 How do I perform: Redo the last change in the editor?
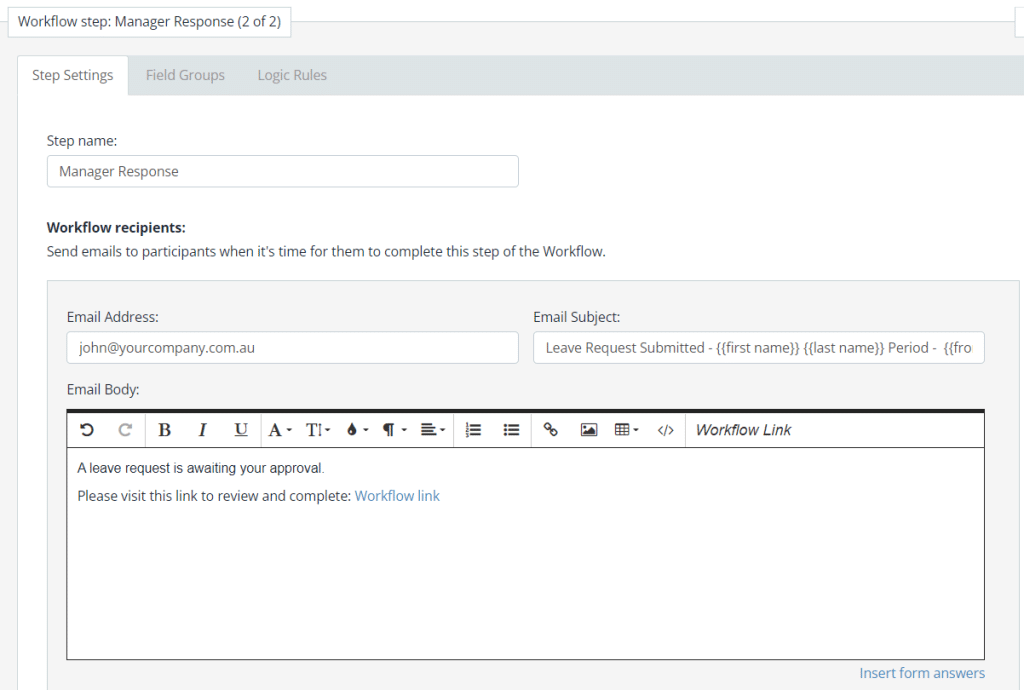(x=124, y=429)
